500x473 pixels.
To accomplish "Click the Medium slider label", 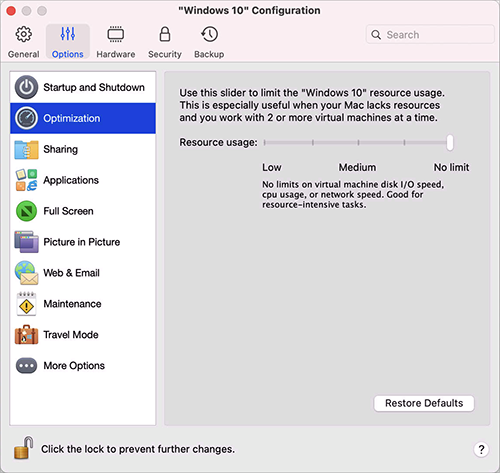I will (x=357, y=167).
